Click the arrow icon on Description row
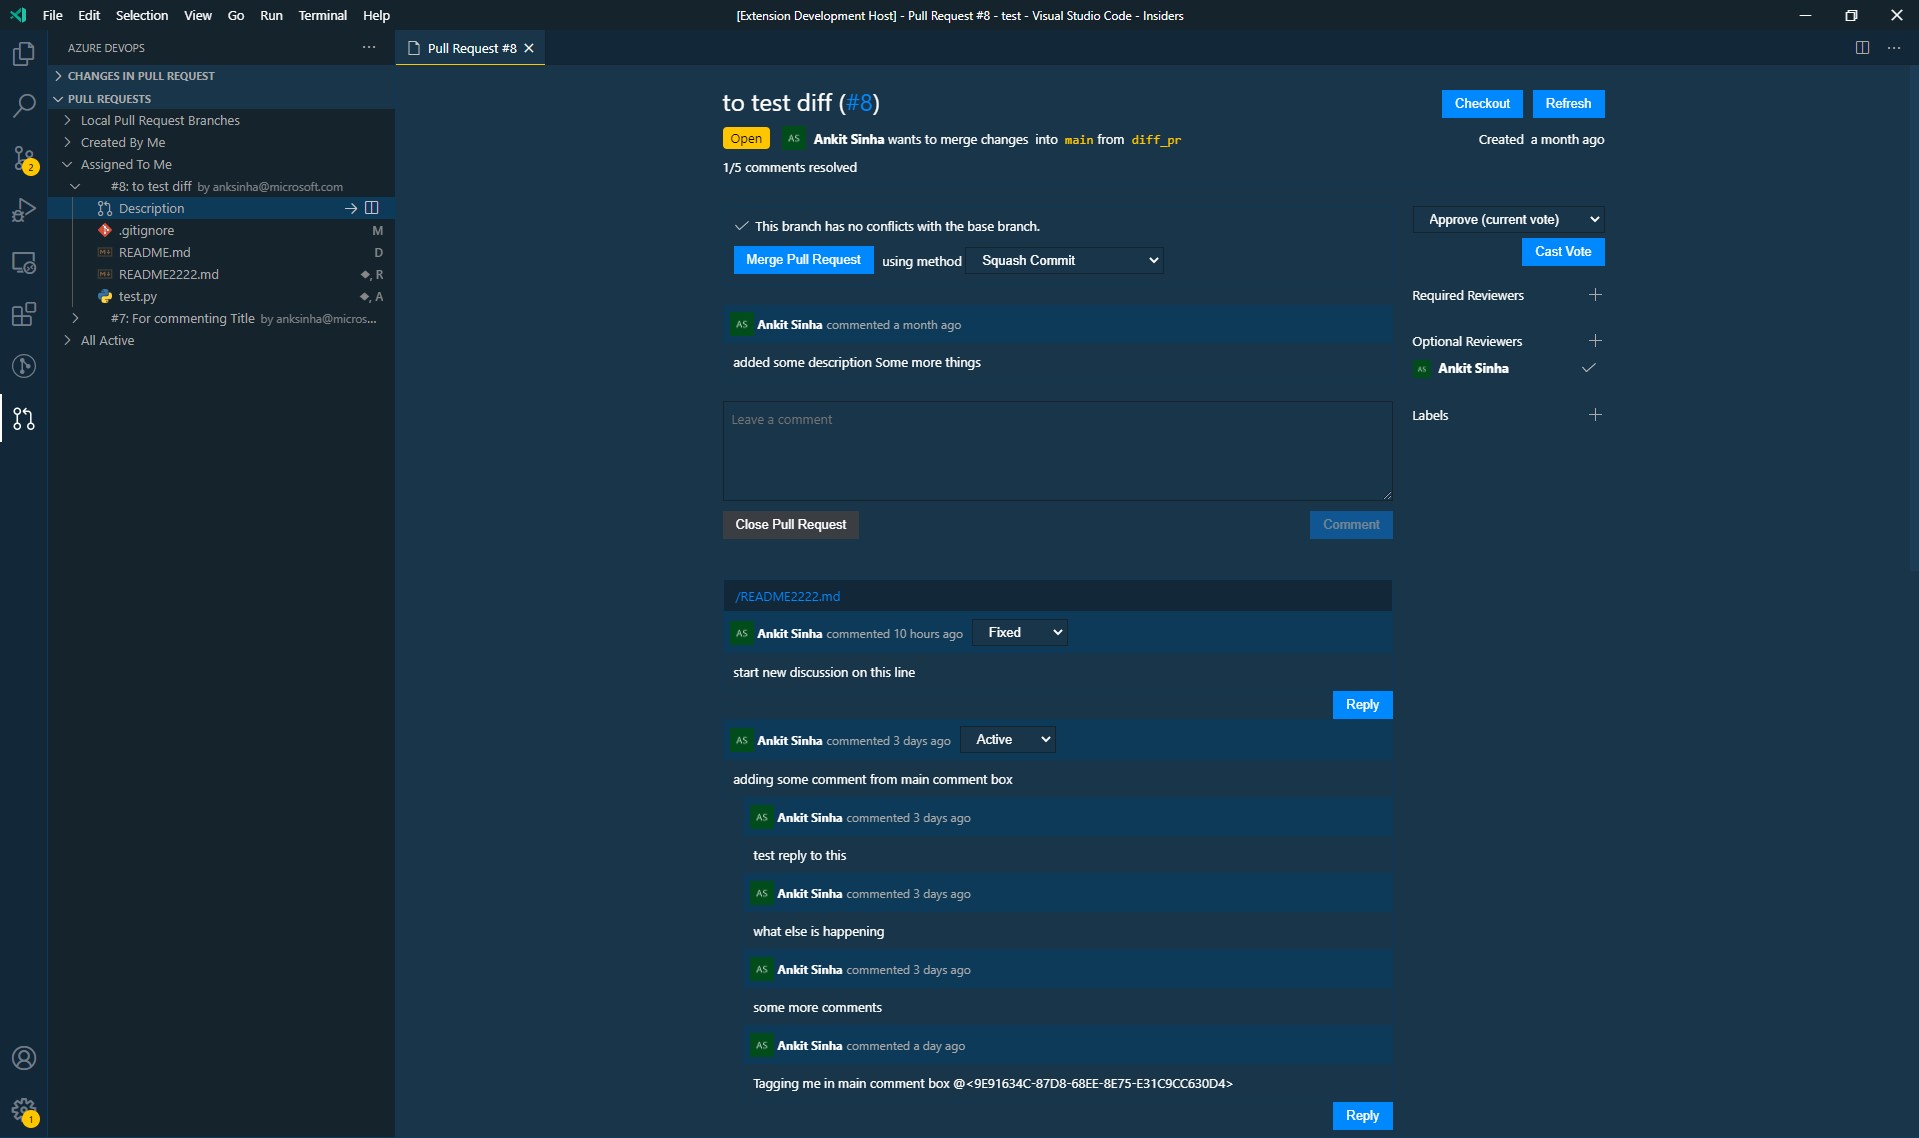The height and width of the screenshot is (1138, 1919). (351, 208)
